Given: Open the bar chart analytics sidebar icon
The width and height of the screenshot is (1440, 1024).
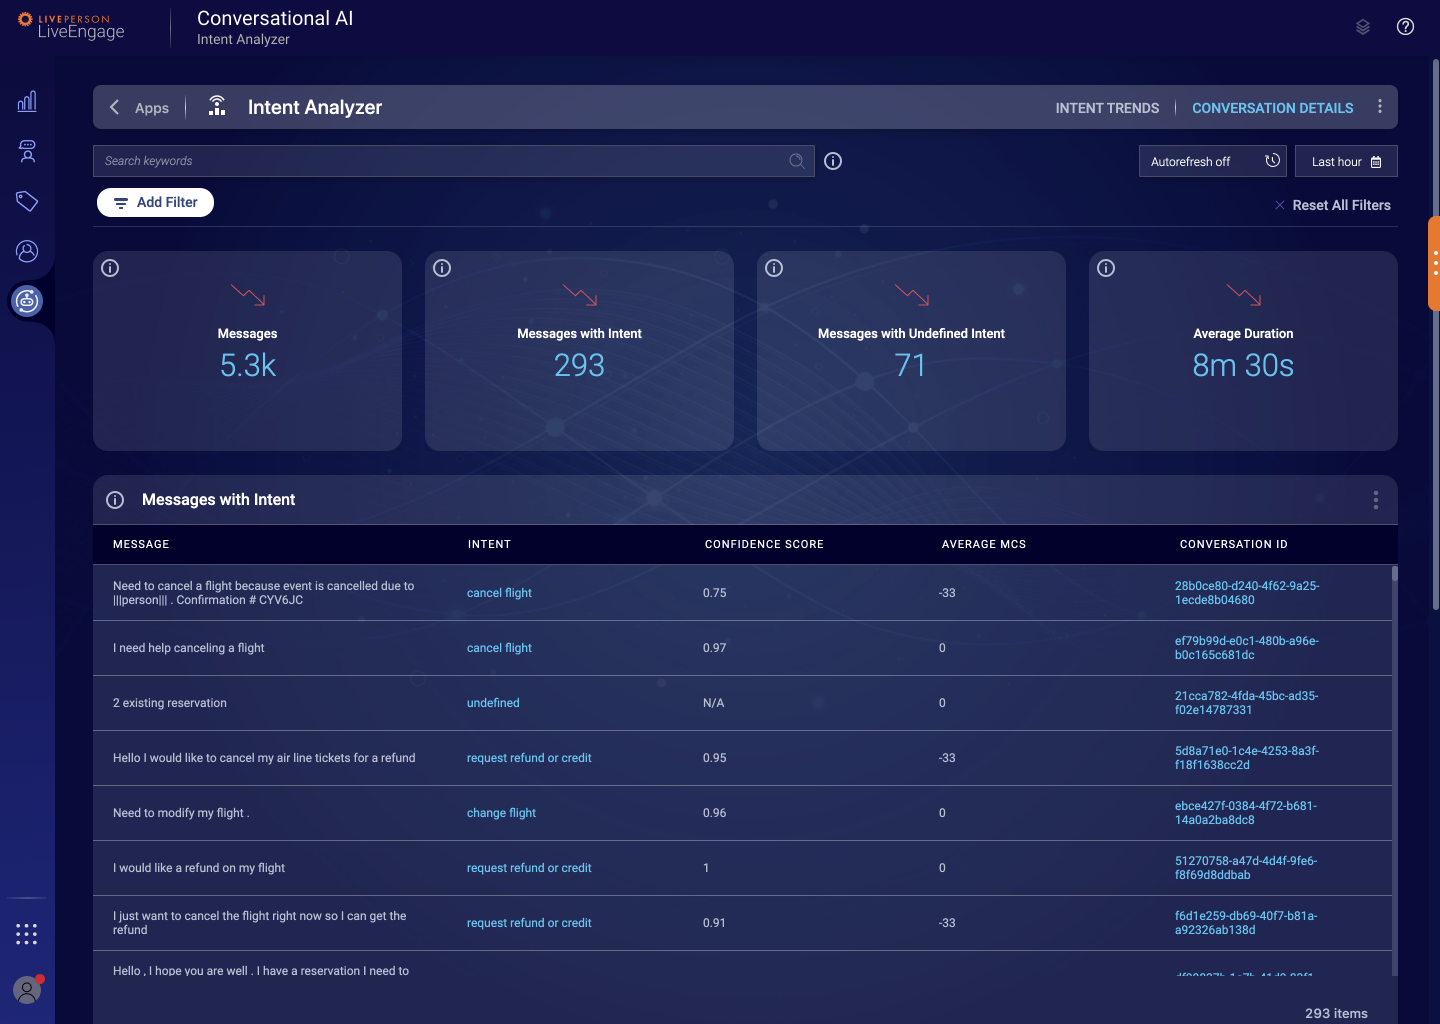Looking at the screenshot, I should click(27, 101).
